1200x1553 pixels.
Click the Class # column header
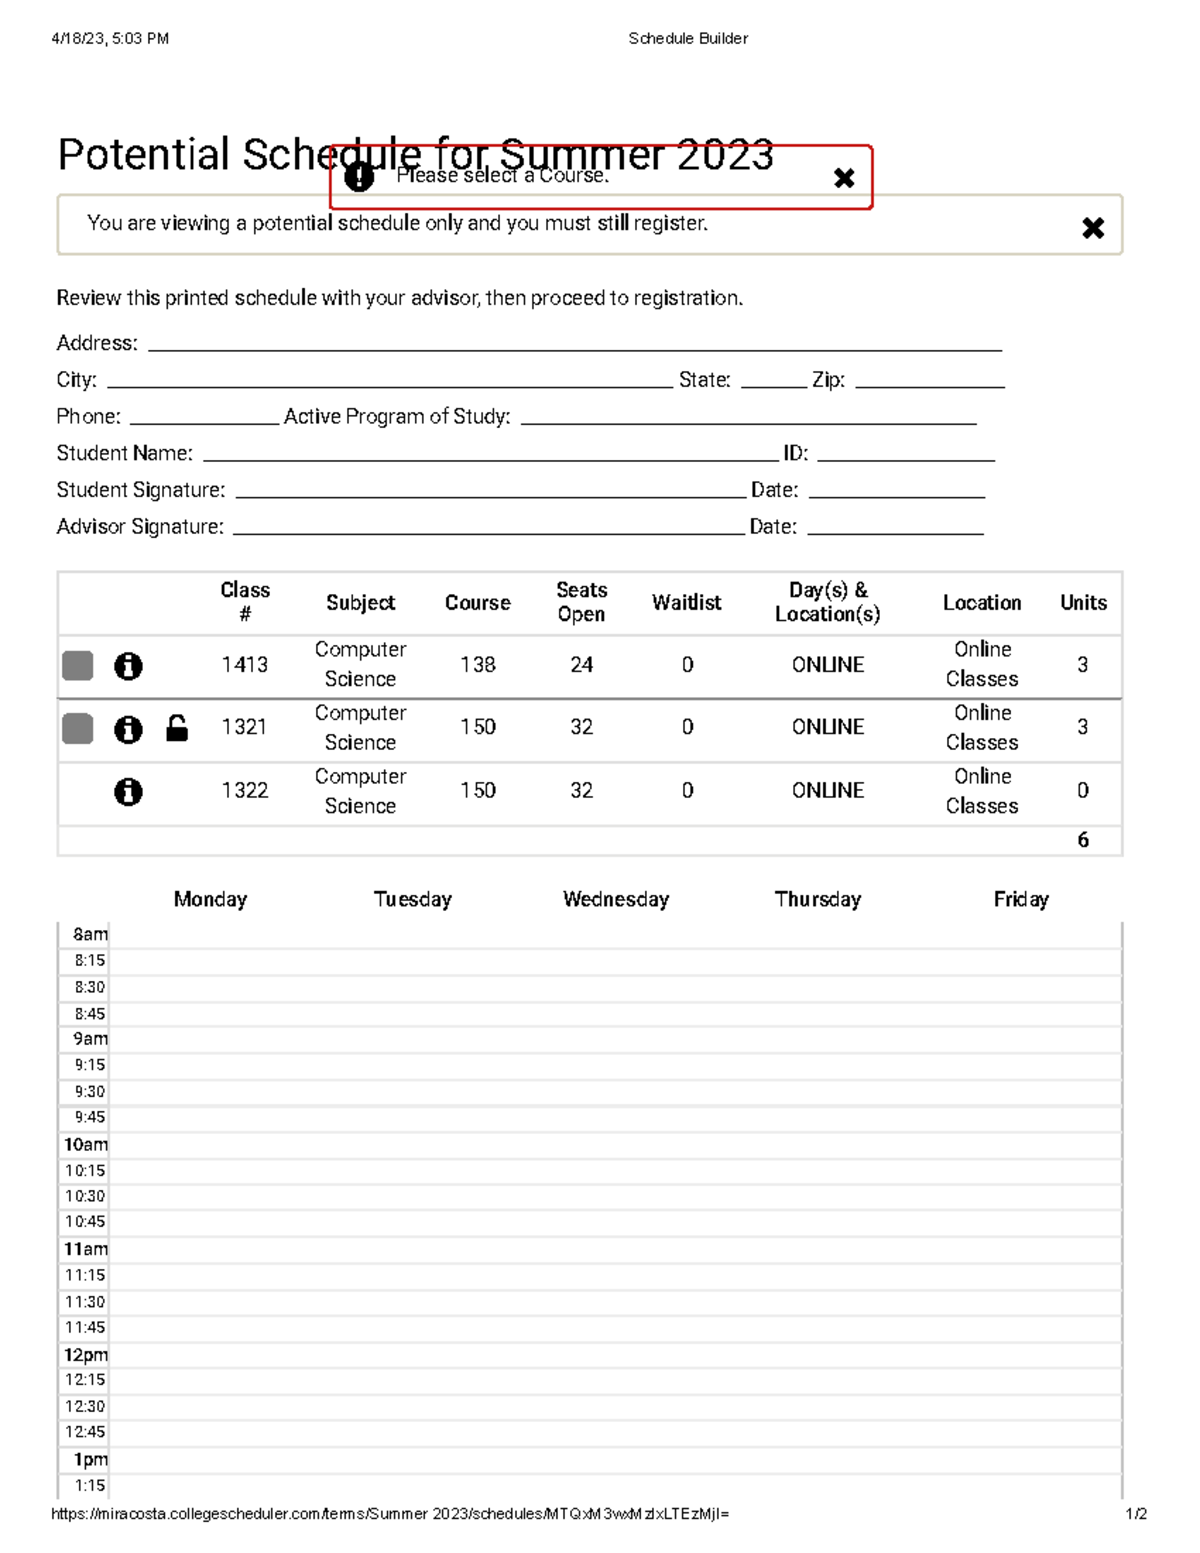coord(245,602)
